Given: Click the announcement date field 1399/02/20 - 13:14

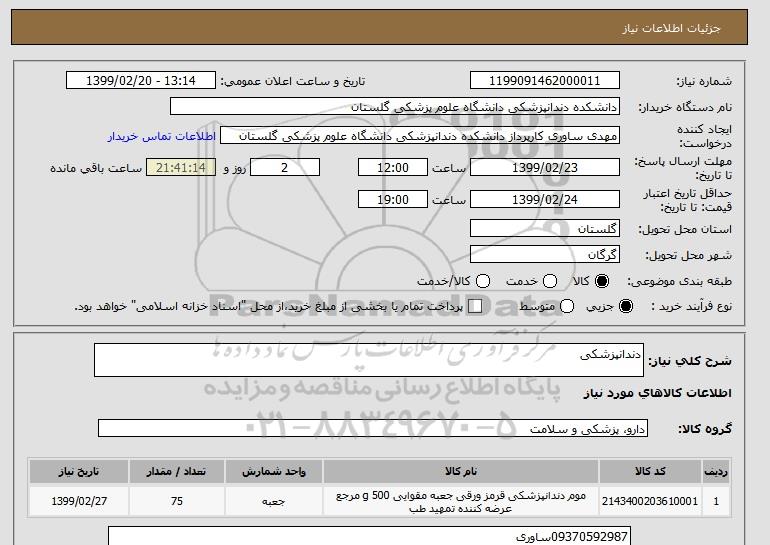Looking at the screenshot, I should pyautogui.click(x=141, y=81).
